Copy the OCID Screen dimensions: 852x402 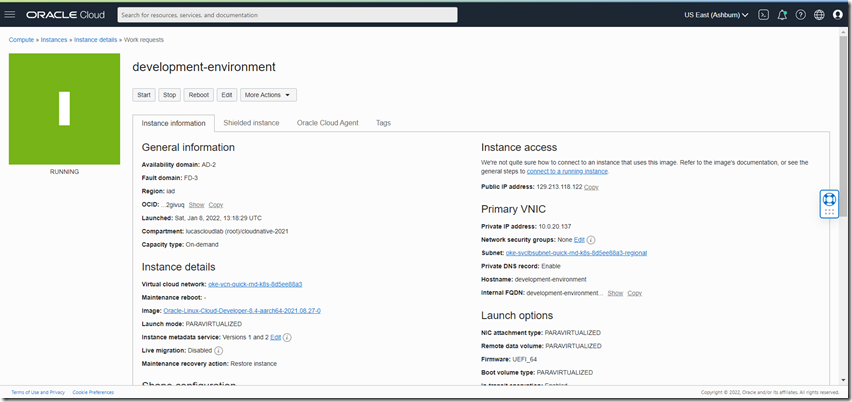click(216, 205)
